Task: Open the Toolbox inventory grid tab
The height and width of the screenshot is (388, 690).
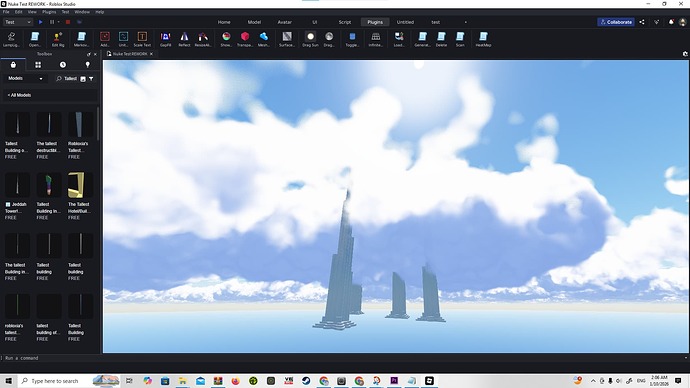Action: 38,65
